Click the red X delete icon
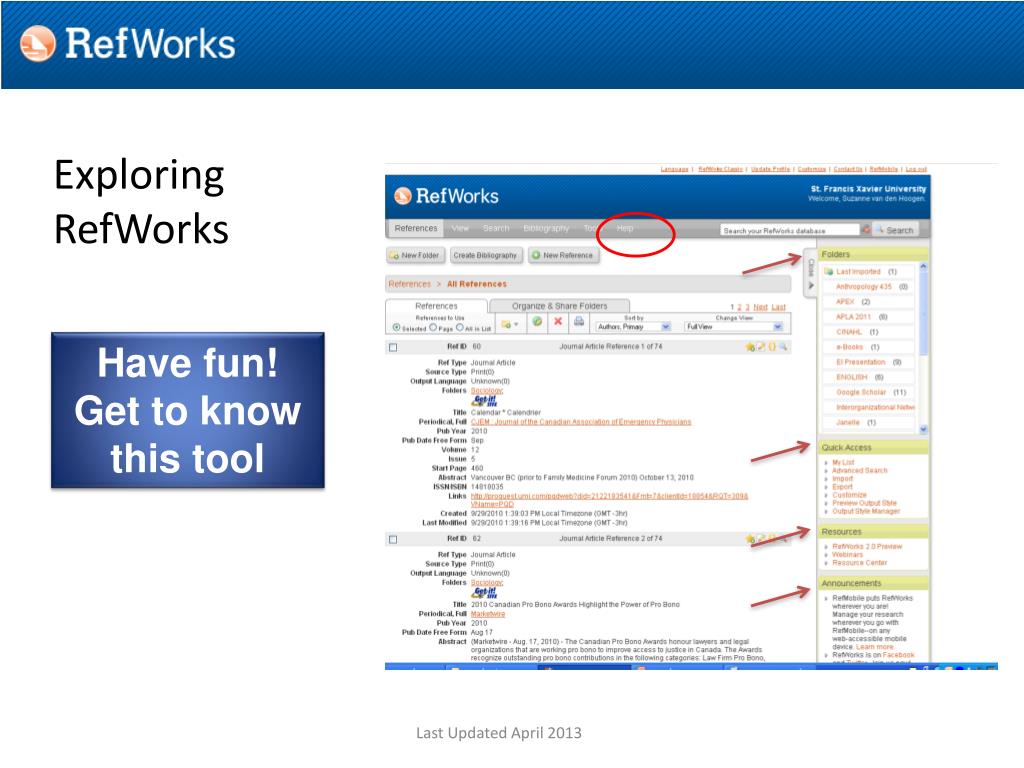Image resolution: width=1024 pixels, height=768 pixels. [558, 321]
